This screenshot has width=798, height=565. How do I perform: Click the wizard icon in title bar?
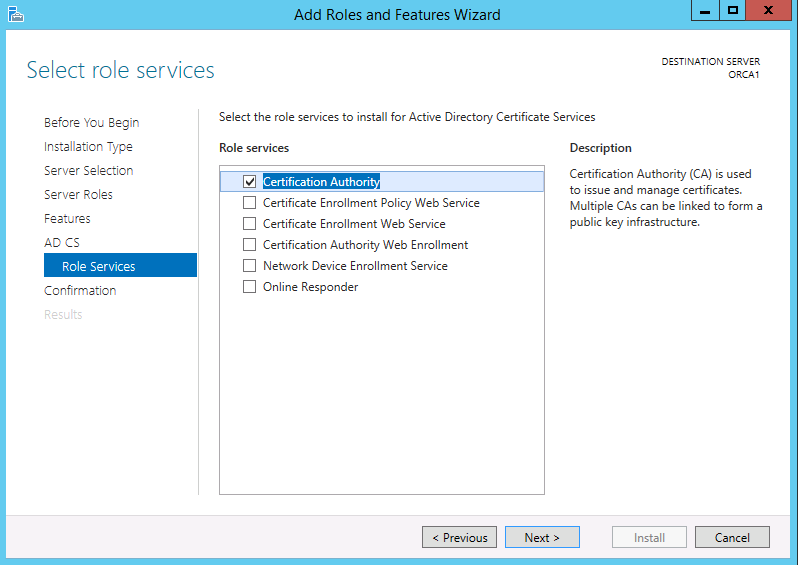[x=15, y=14]
